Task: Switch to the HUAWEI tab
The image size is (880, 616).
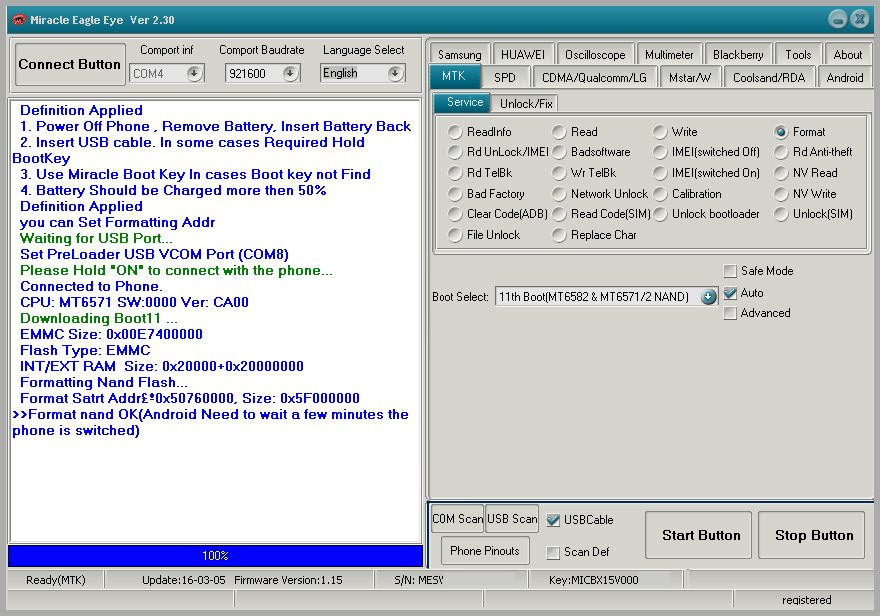Action: [523, 55]
